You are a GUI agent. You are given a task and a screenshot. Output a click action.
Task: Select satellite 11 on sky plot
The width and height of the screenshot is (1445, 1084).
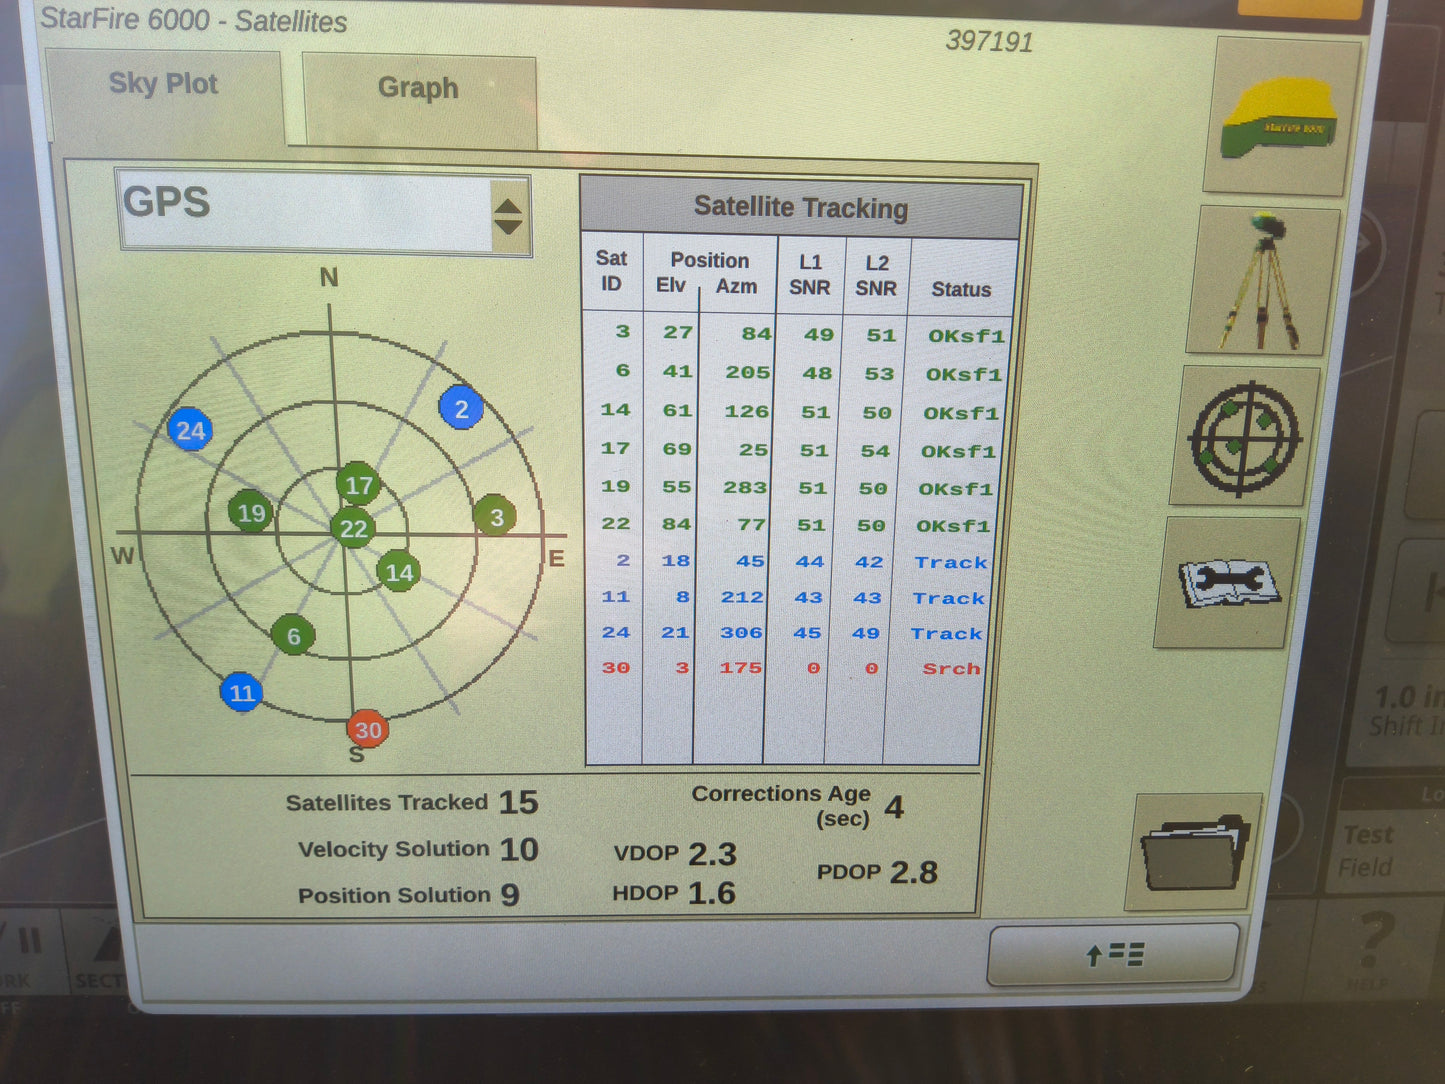click(x=241, y=693)
